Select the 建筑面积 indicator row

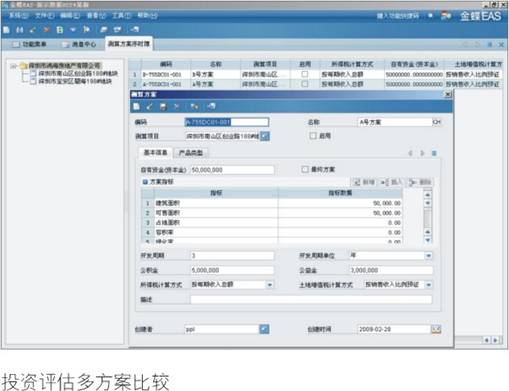tap(272, 203)
